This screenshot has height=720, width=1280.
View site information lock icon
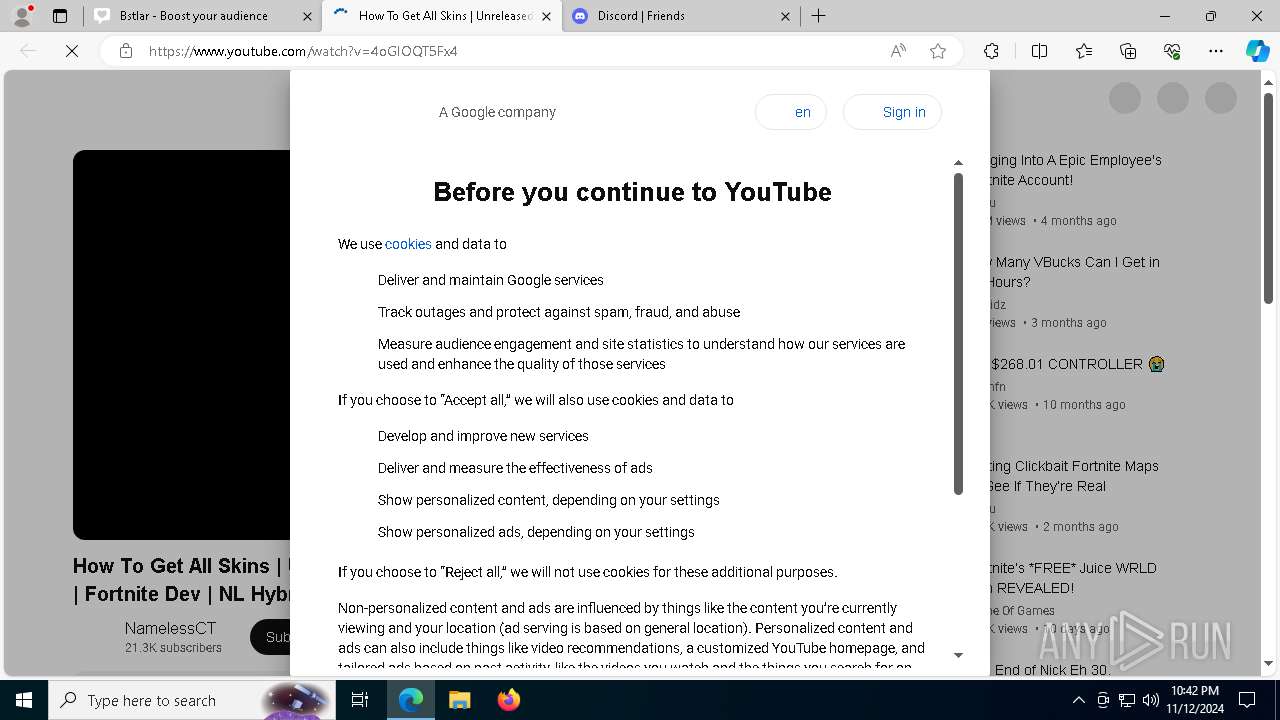[x=125, y=51]
